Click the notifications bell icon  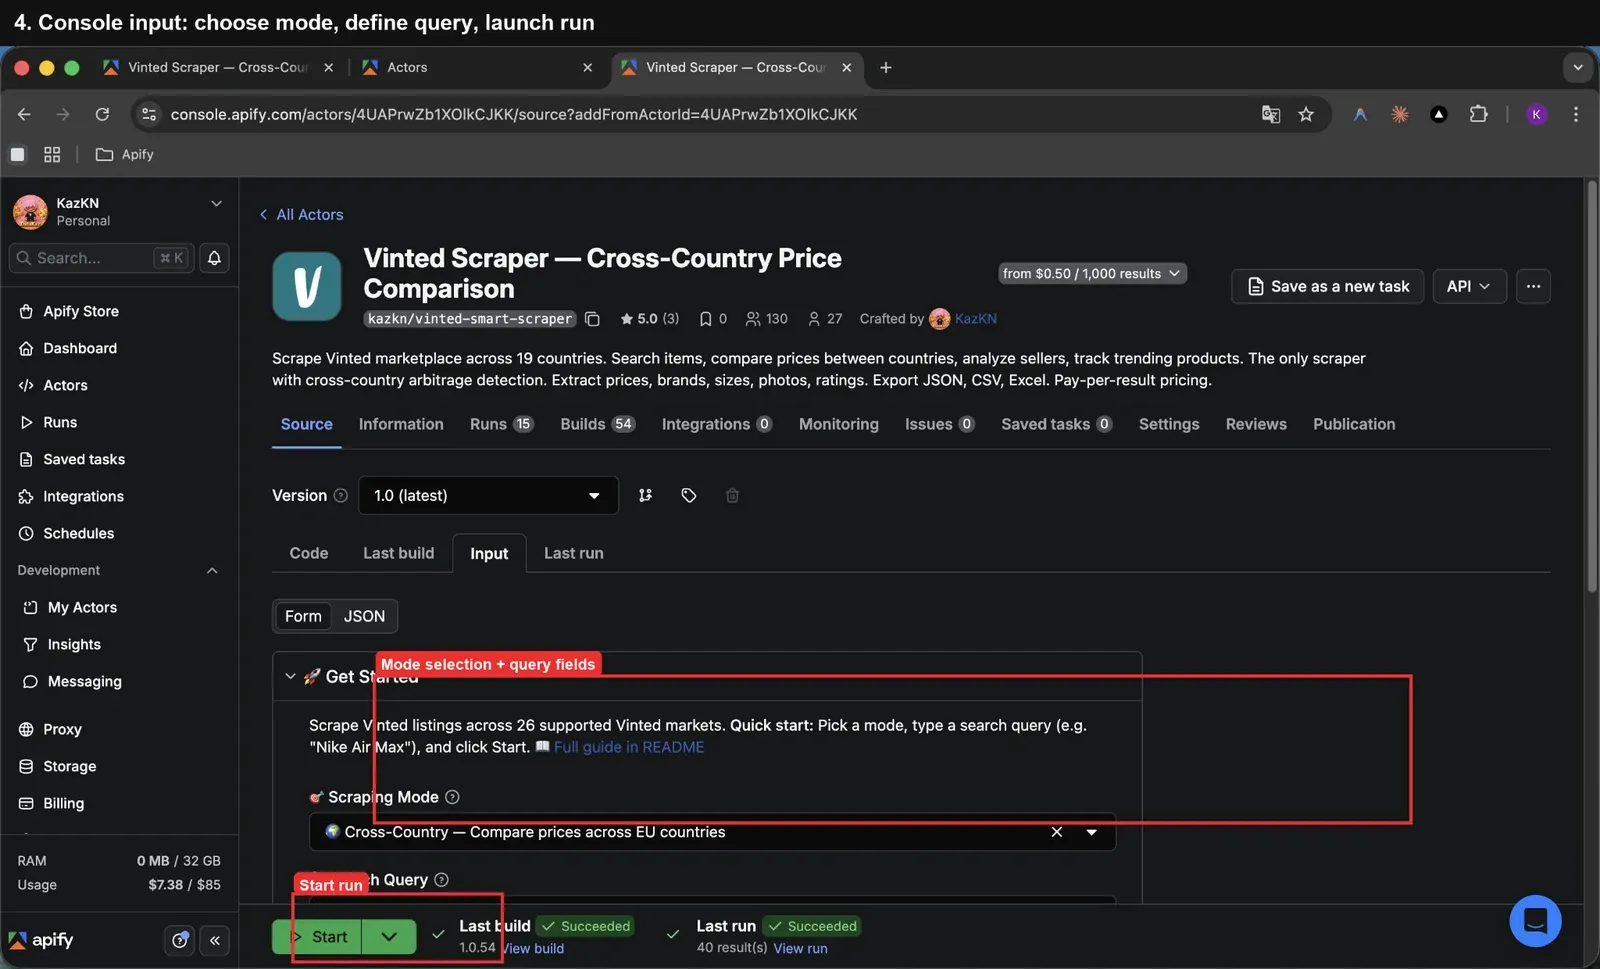[214, 258]
